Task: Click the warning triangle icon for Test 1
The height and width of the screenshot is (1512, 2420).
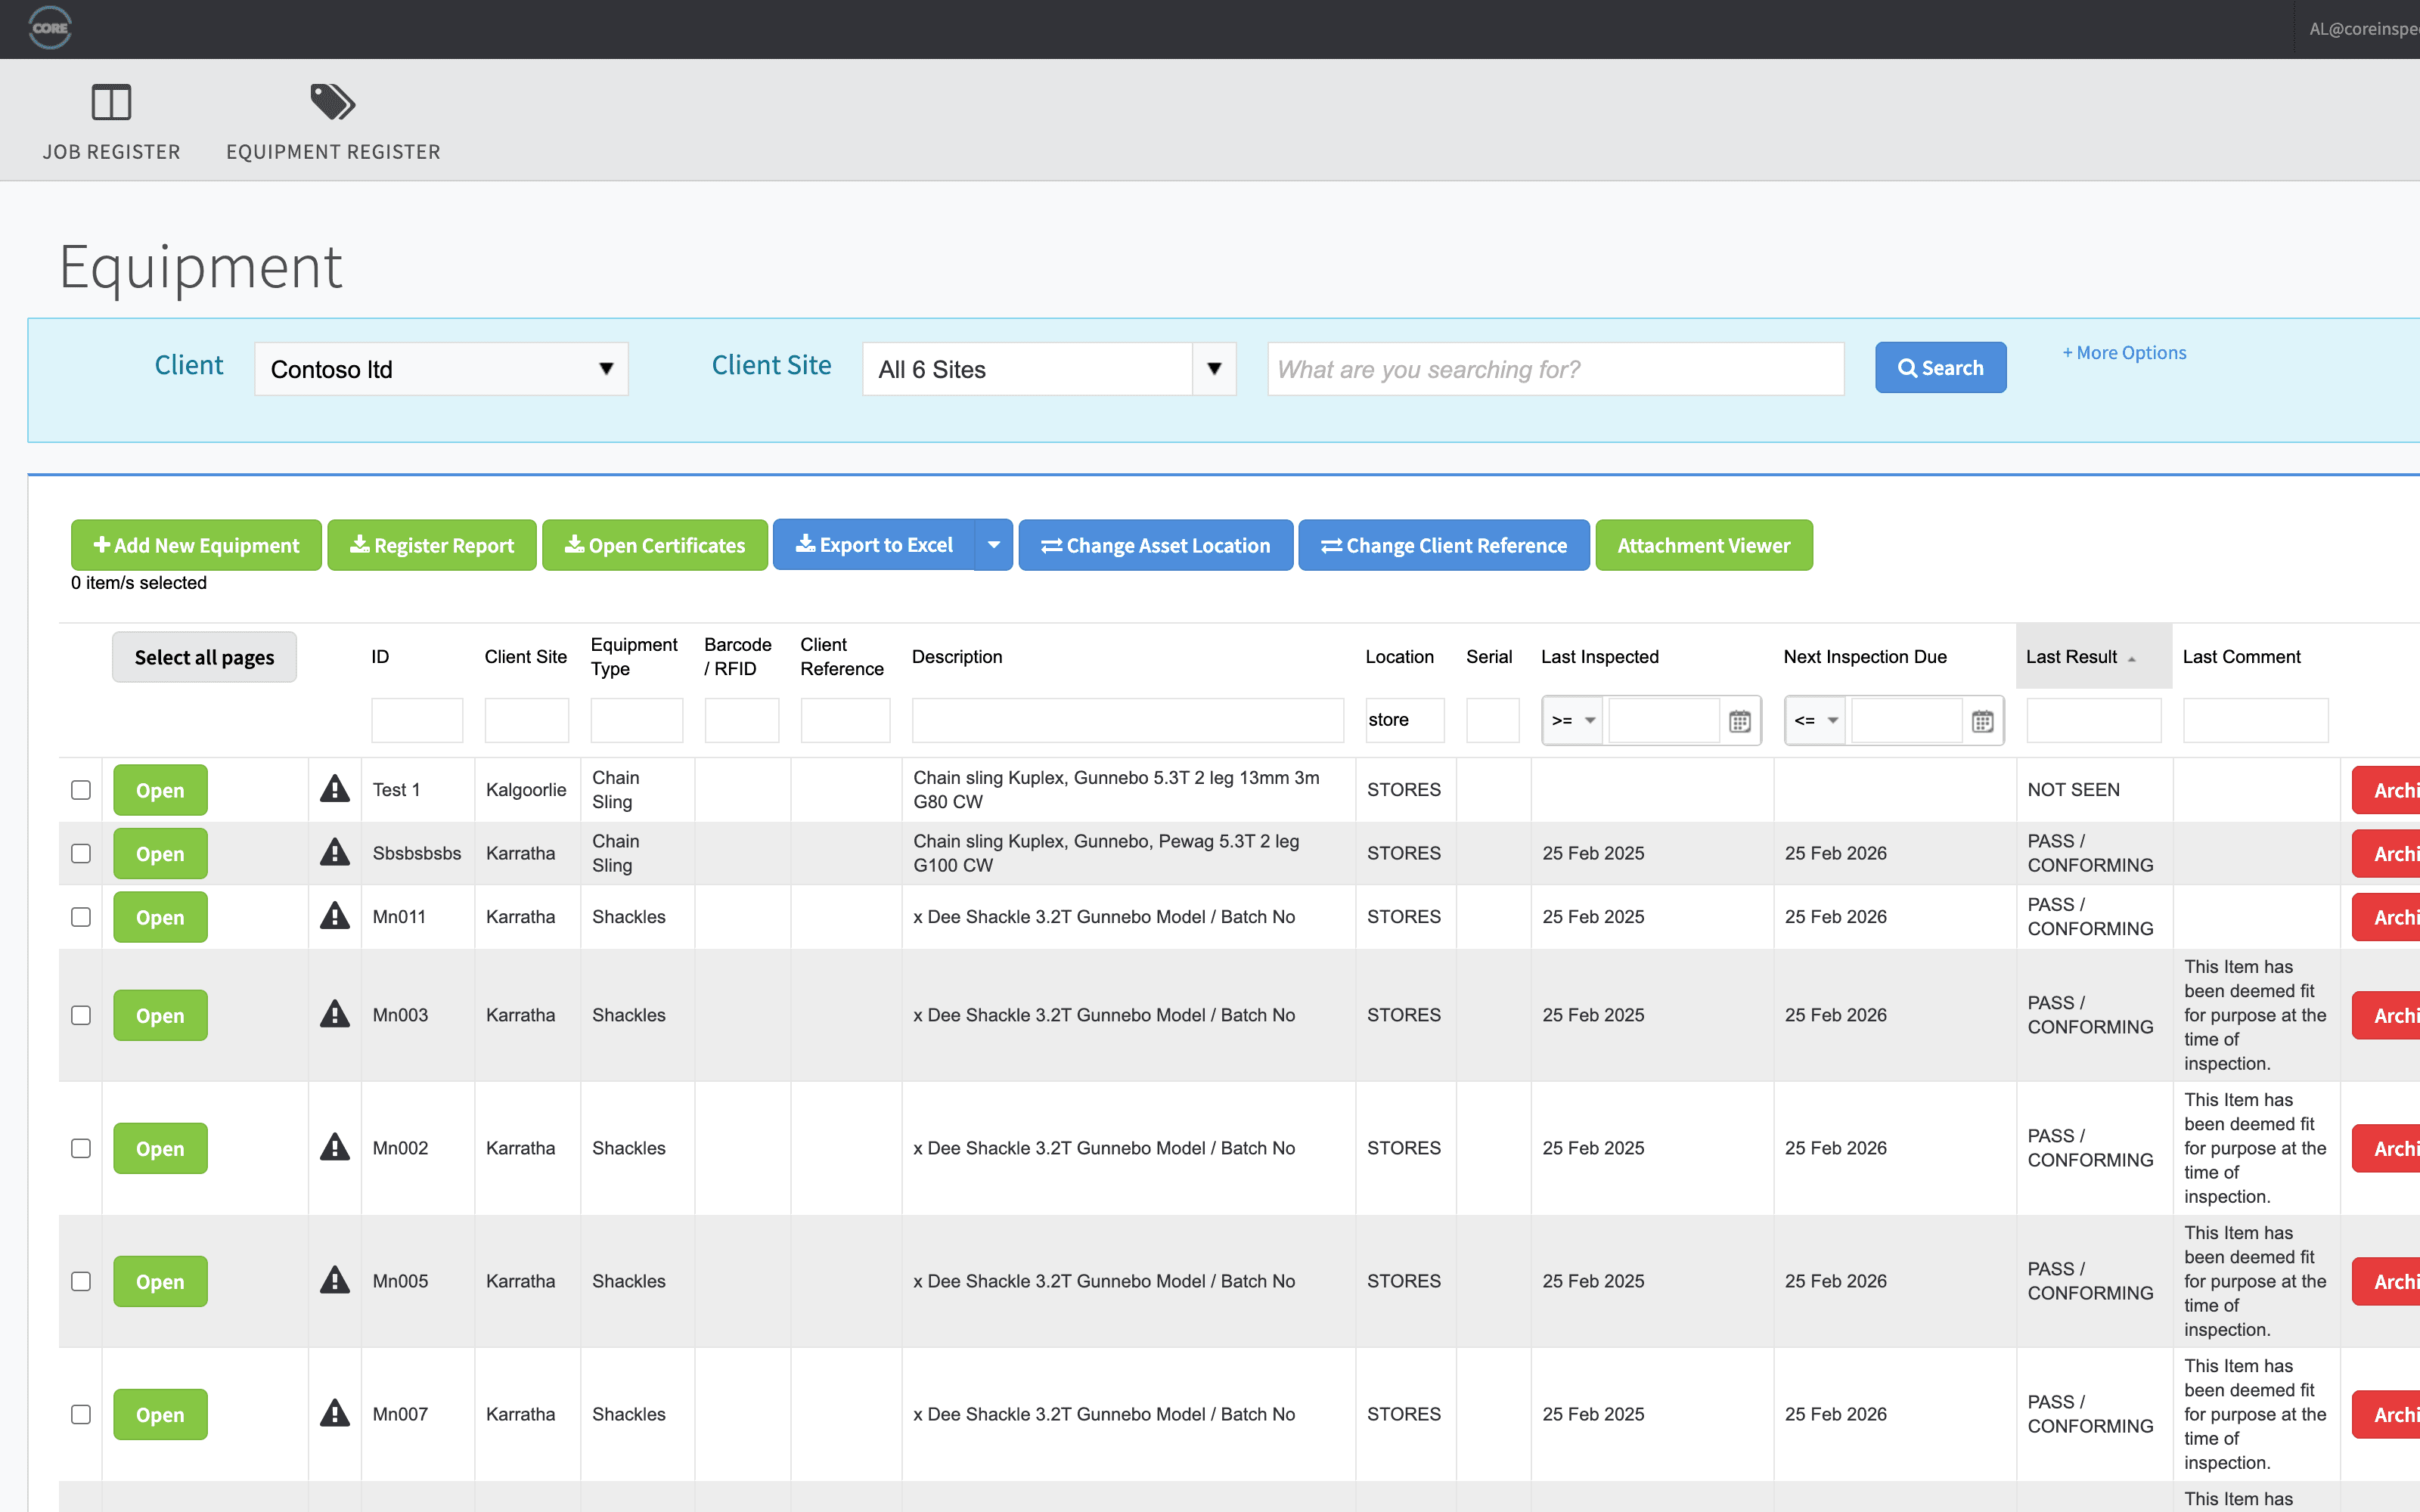Action: (x=335, y=789)
